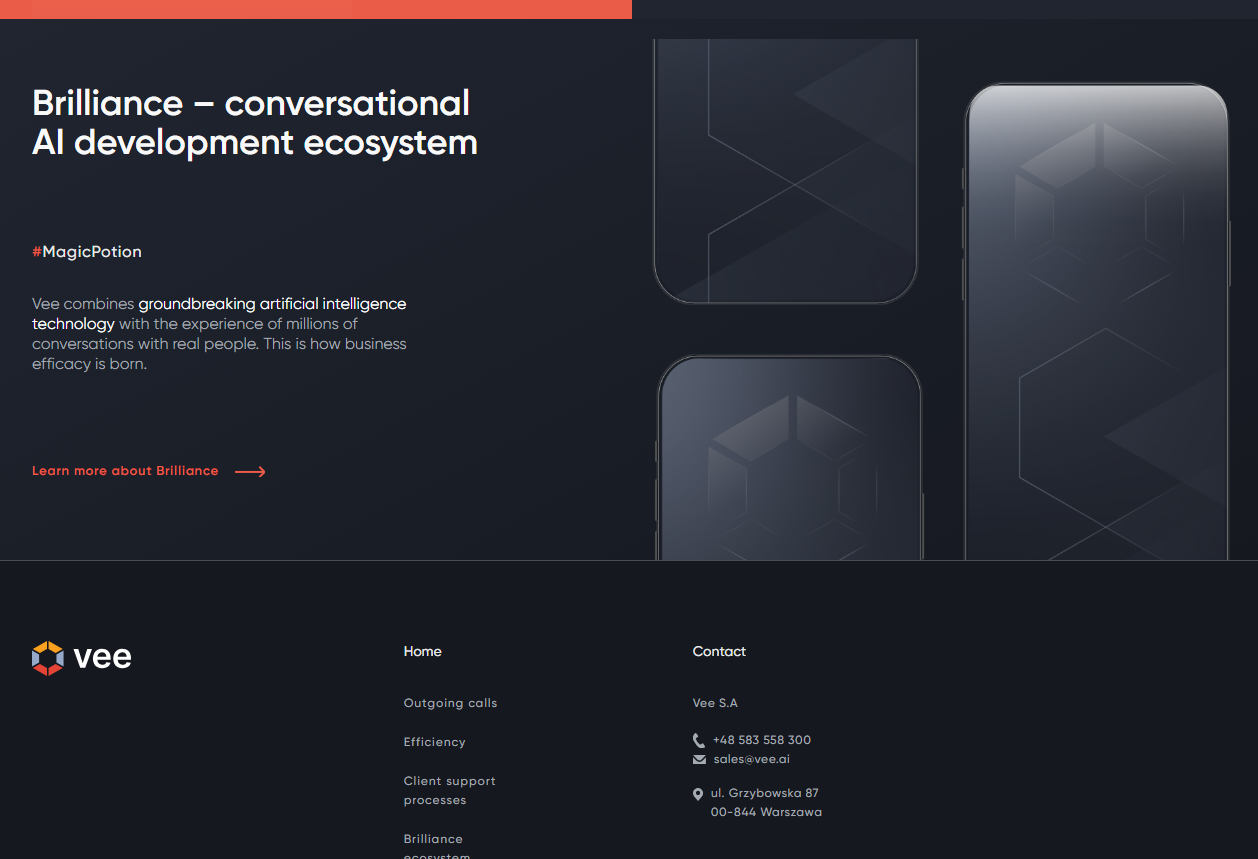Click the 00-844 Warszawa postal line
This screenshot has height=859, width=1258.
[x=766, y=812]
